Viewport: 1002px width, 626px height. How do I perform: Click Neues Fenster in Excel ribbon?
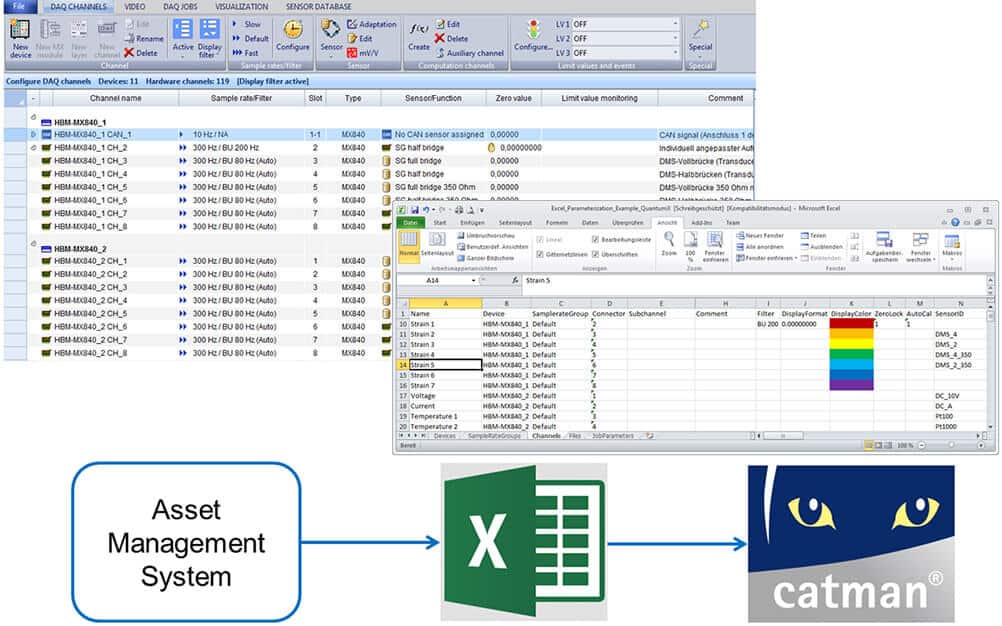pyautogui.click(x=760, y=236)
